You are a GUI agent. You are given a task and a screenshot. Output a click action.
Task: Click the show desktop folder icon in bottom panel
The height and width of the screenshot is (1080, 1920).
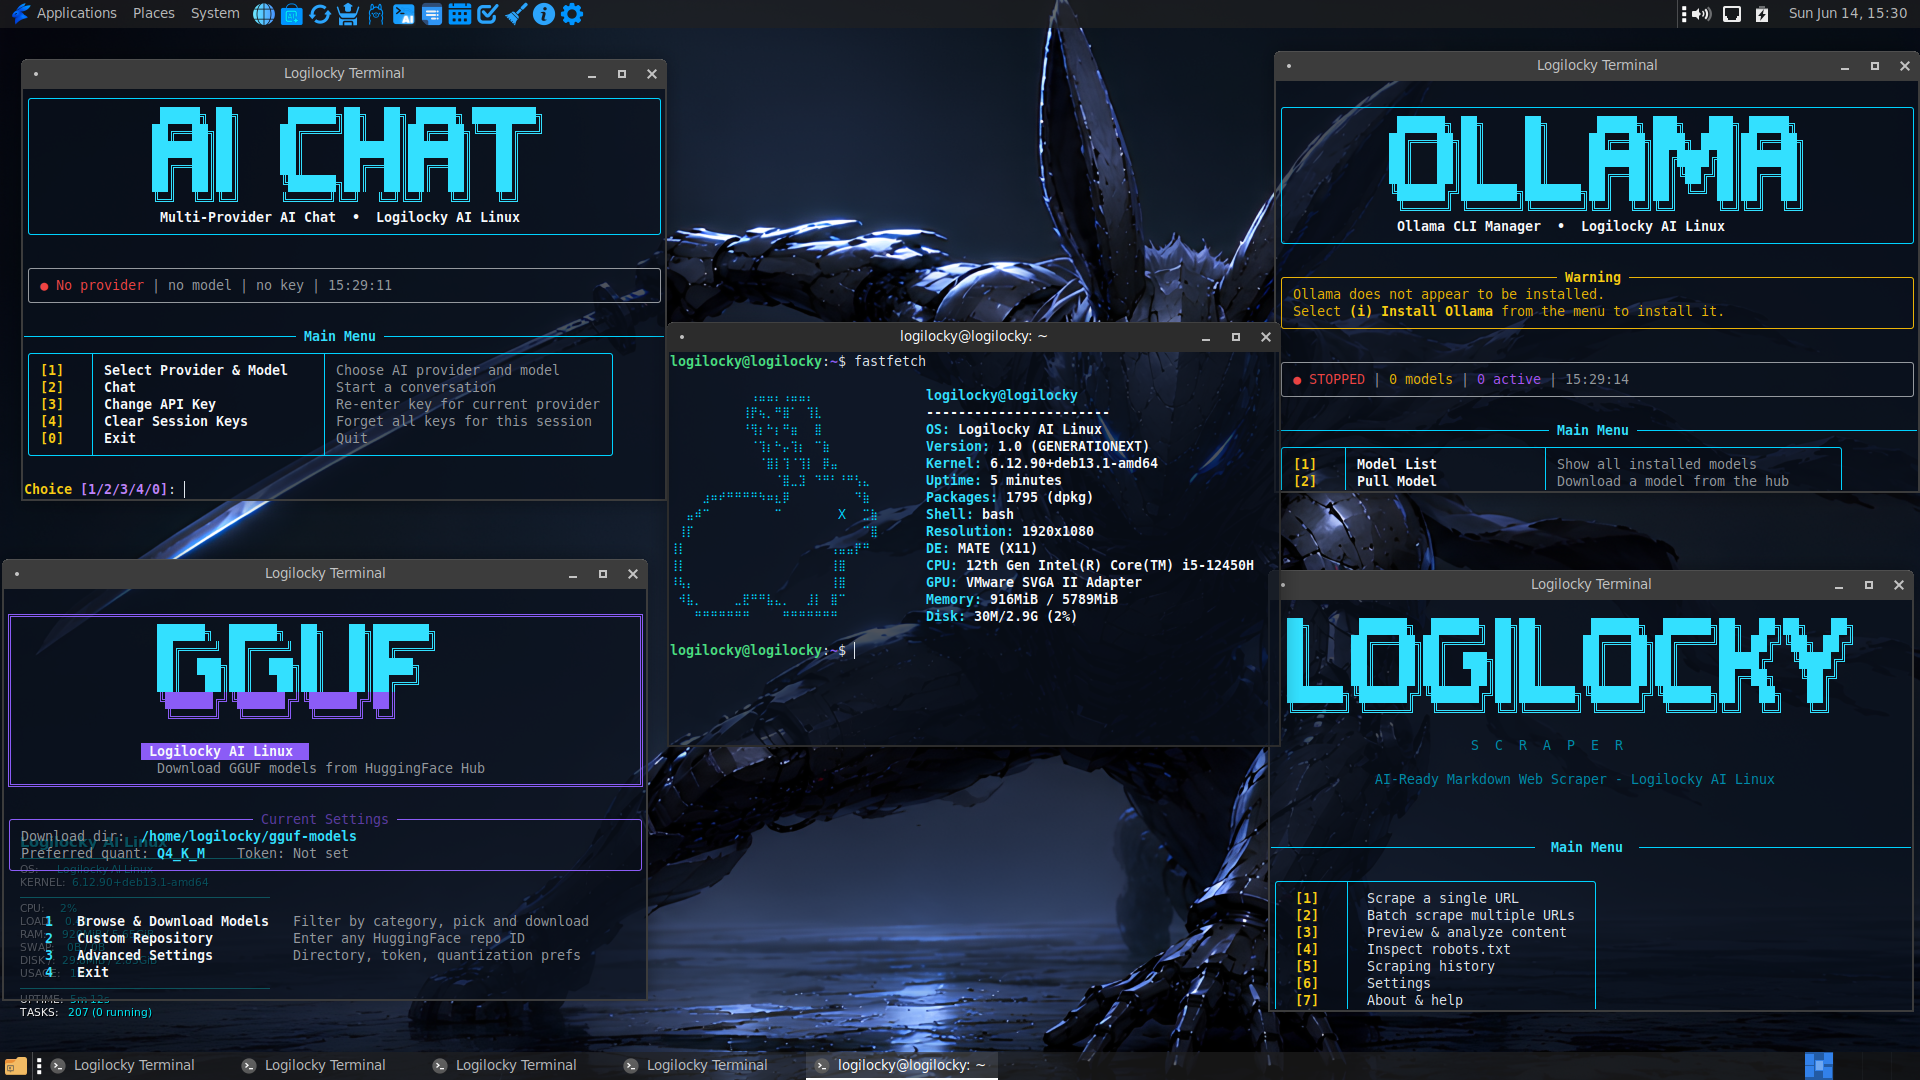point(16,1066)
